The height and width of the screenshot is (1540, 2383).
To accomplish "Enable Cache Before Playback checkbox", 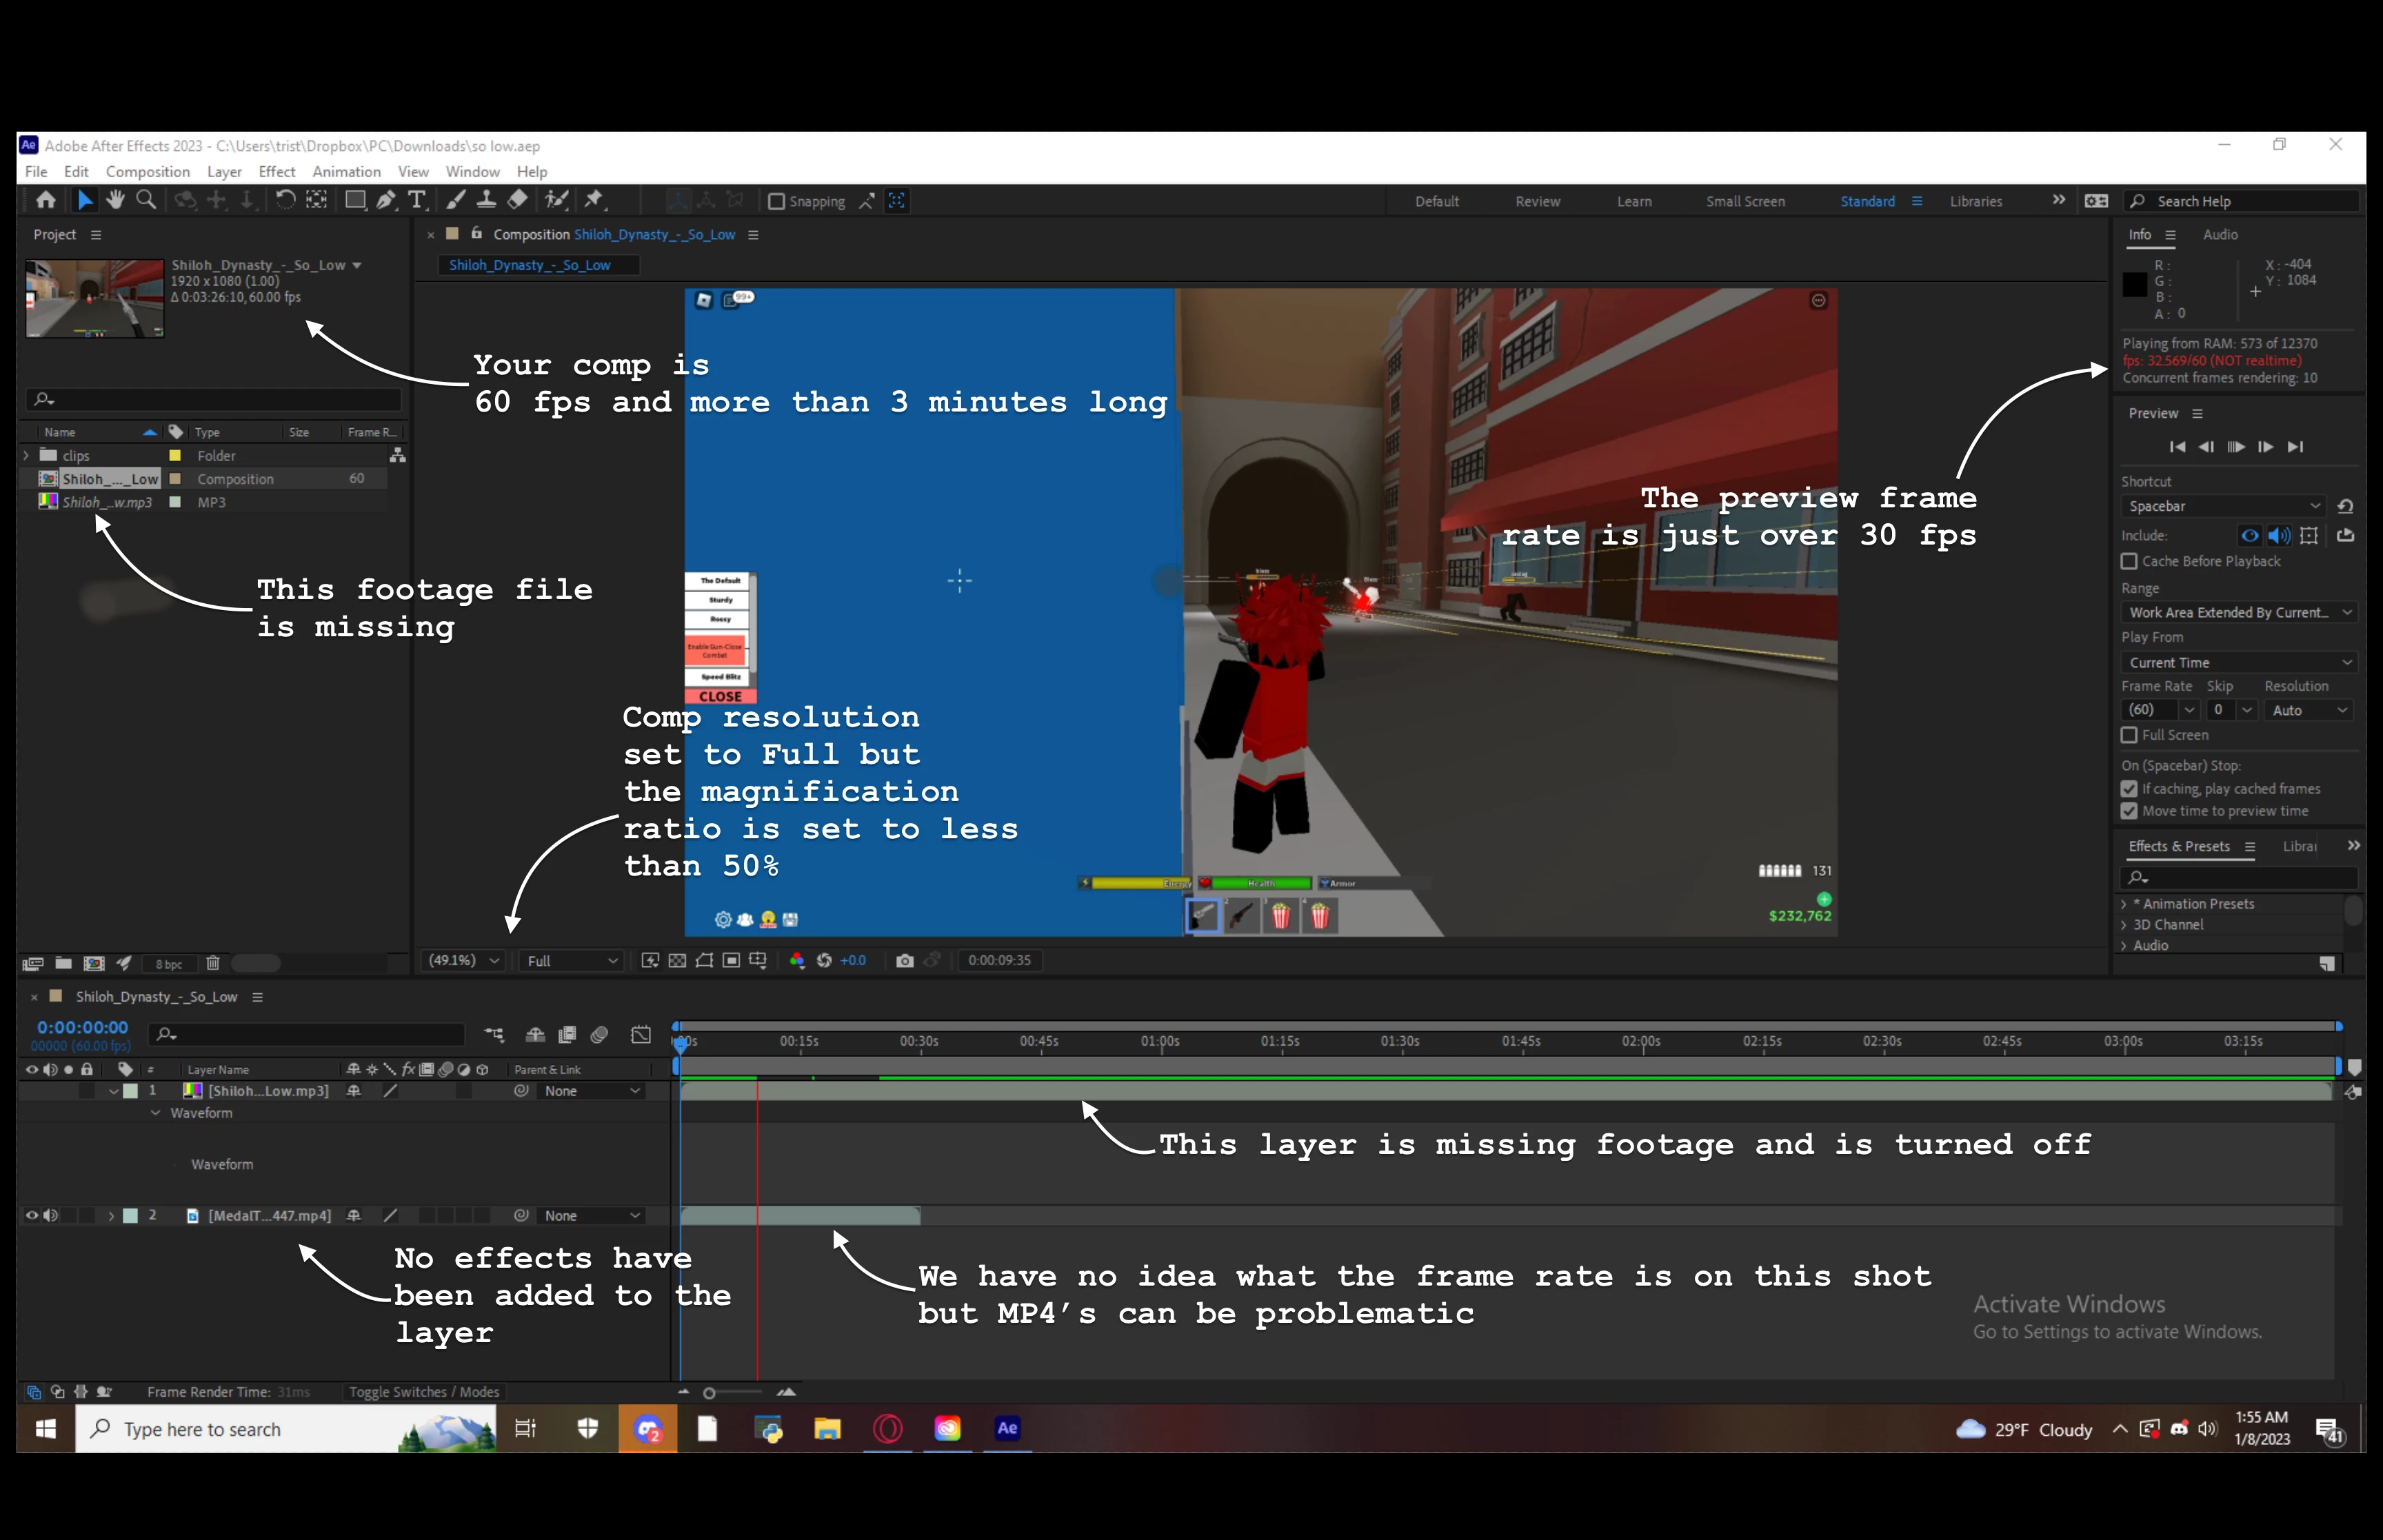I will click(x=2129, y=561).
